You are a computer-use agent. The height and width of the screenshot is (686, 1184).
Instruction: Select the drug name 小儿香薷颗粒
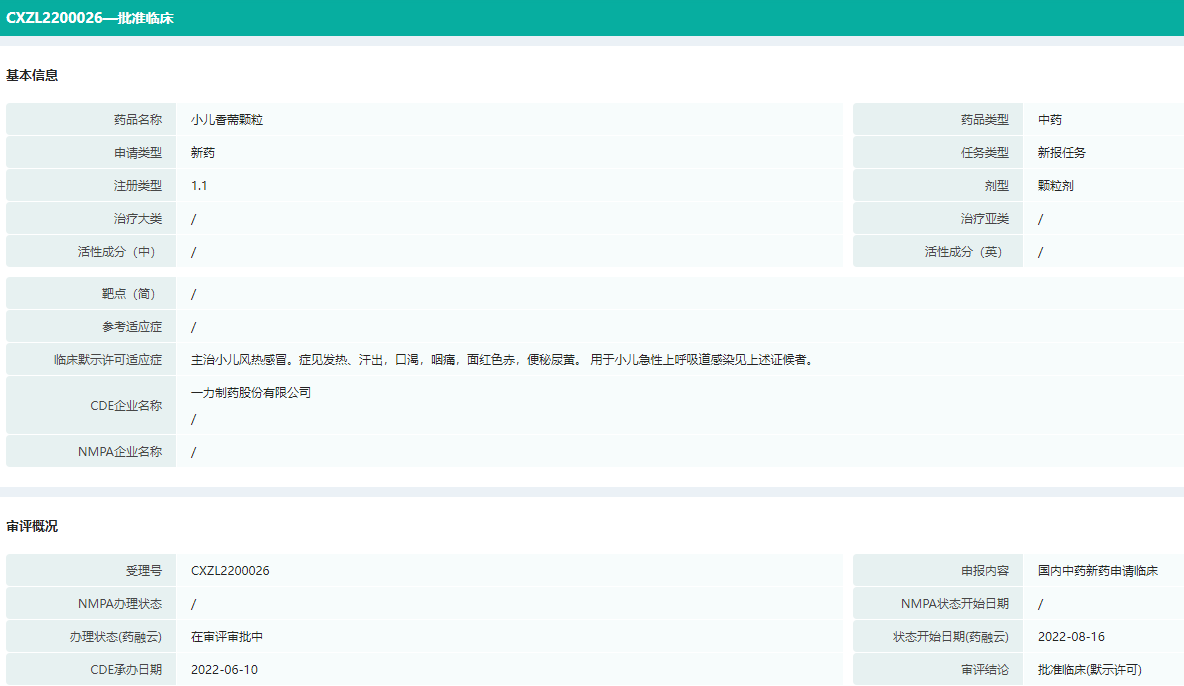point(227,120)
